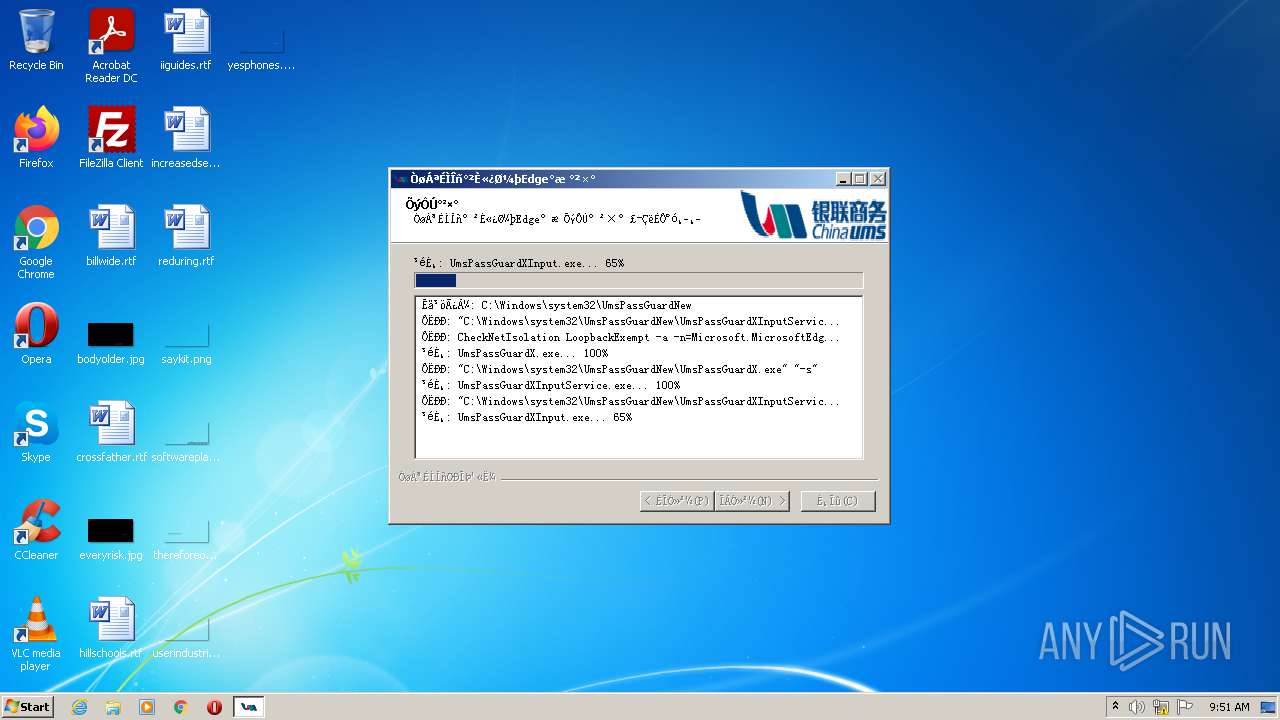Launch Google Chrome desktop shortcut
The image size is (1280, 720).
[36, 242]
